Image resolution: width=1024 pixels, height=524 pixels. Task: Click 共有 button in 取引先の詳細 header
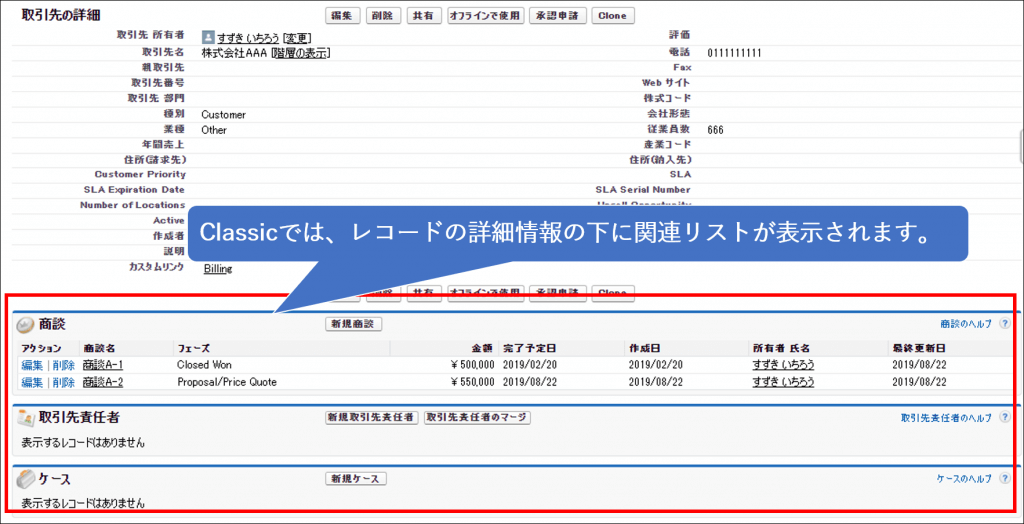click(424, 16)
